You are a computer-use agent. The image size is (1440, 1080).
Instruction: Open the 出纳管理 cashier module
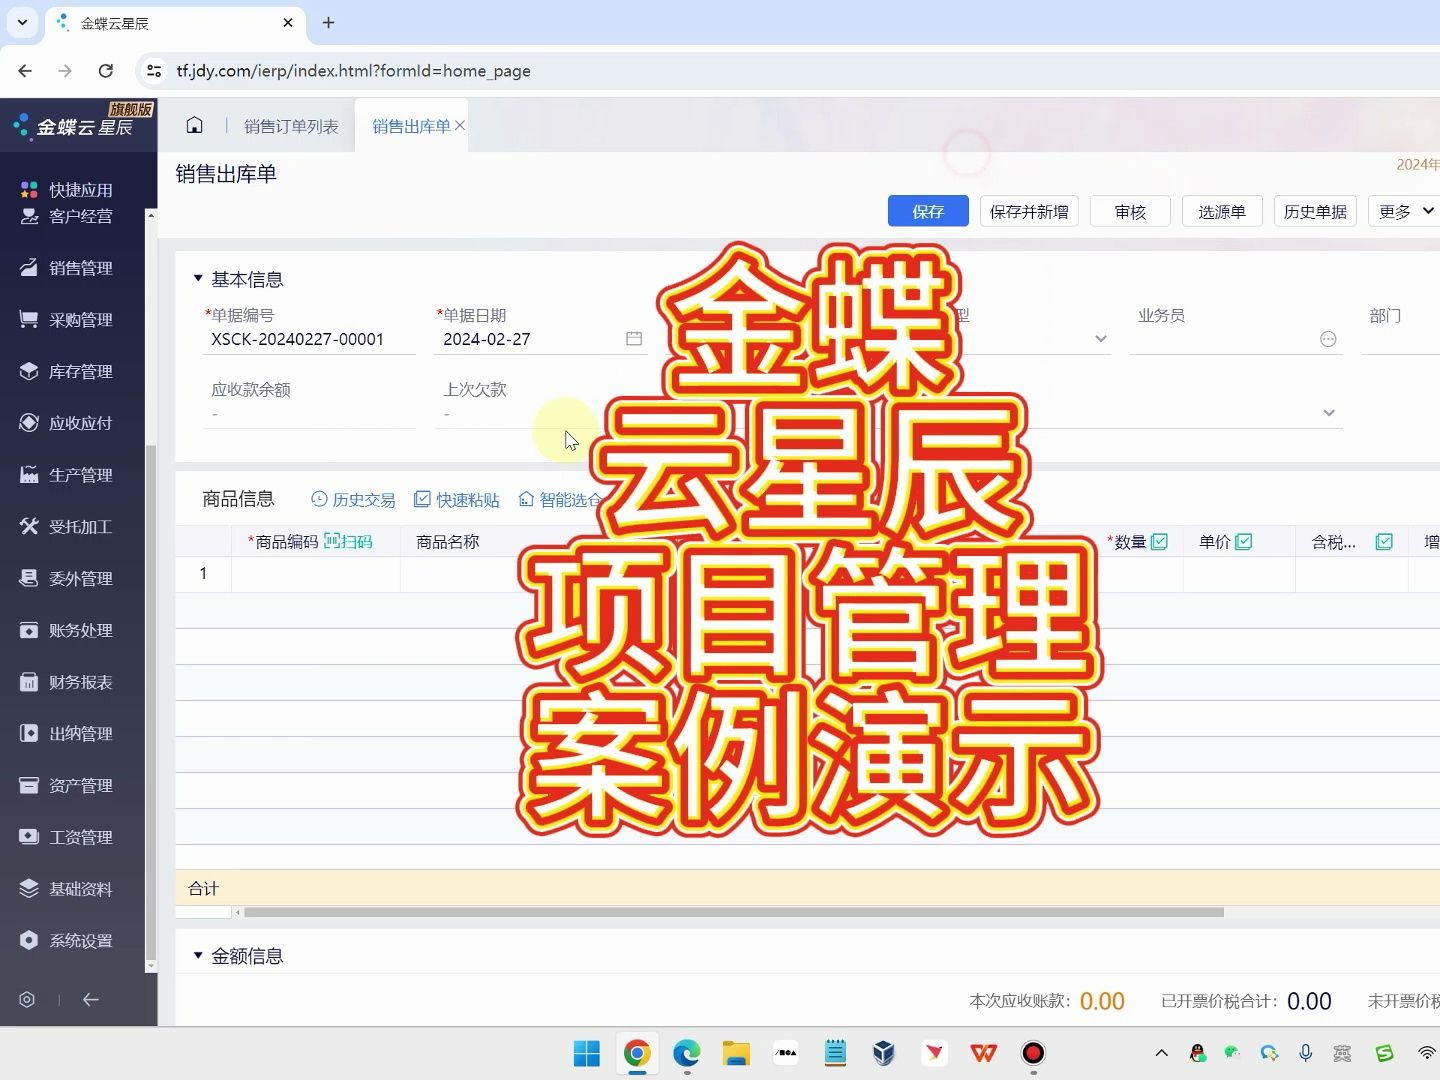pyautogui.click(x=68, y=734)
